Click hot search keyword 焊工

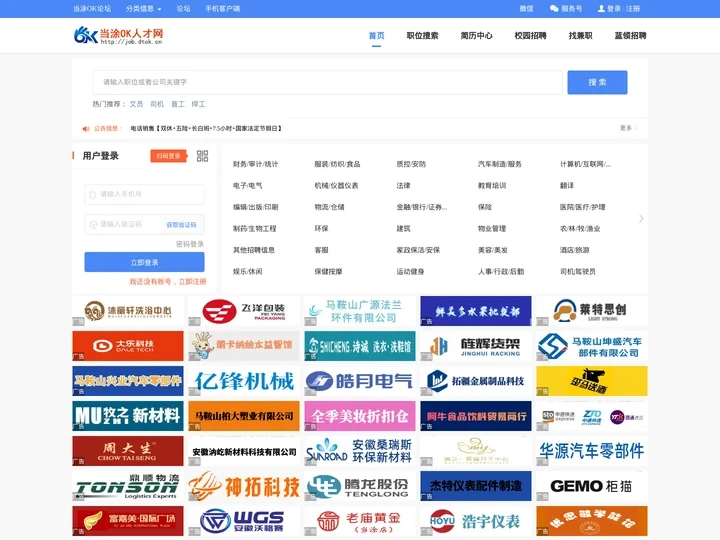click(198, 104)
